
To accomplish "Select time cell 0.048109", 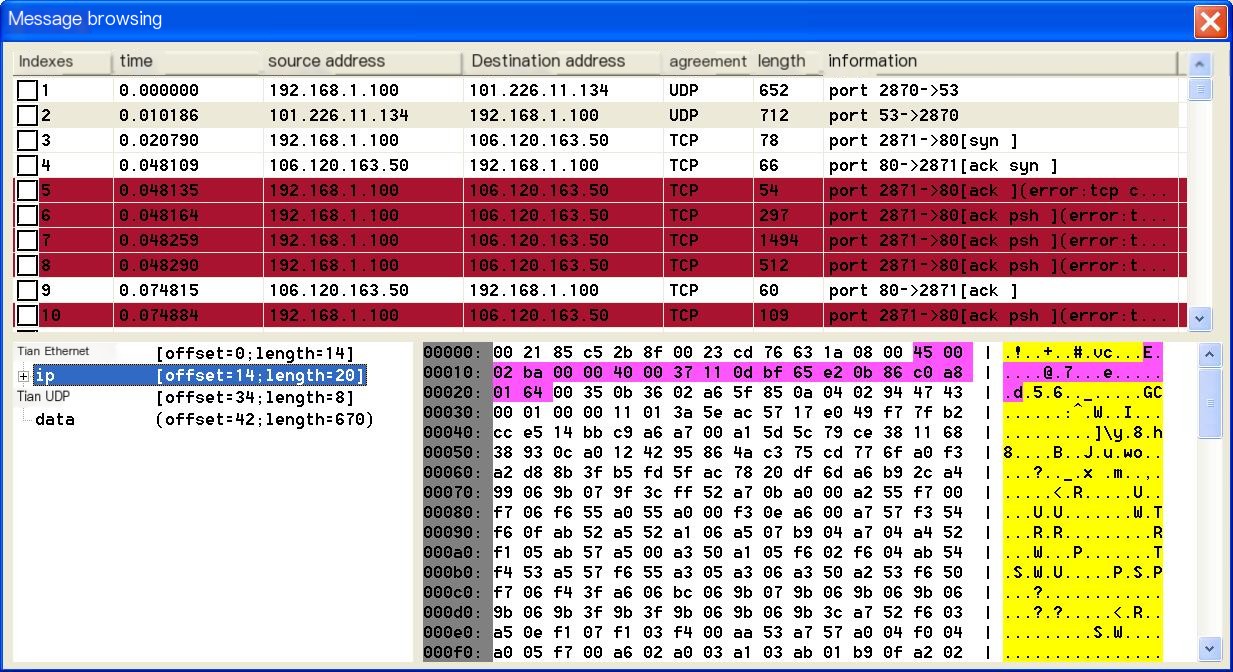I will click(x=159, y=166).
